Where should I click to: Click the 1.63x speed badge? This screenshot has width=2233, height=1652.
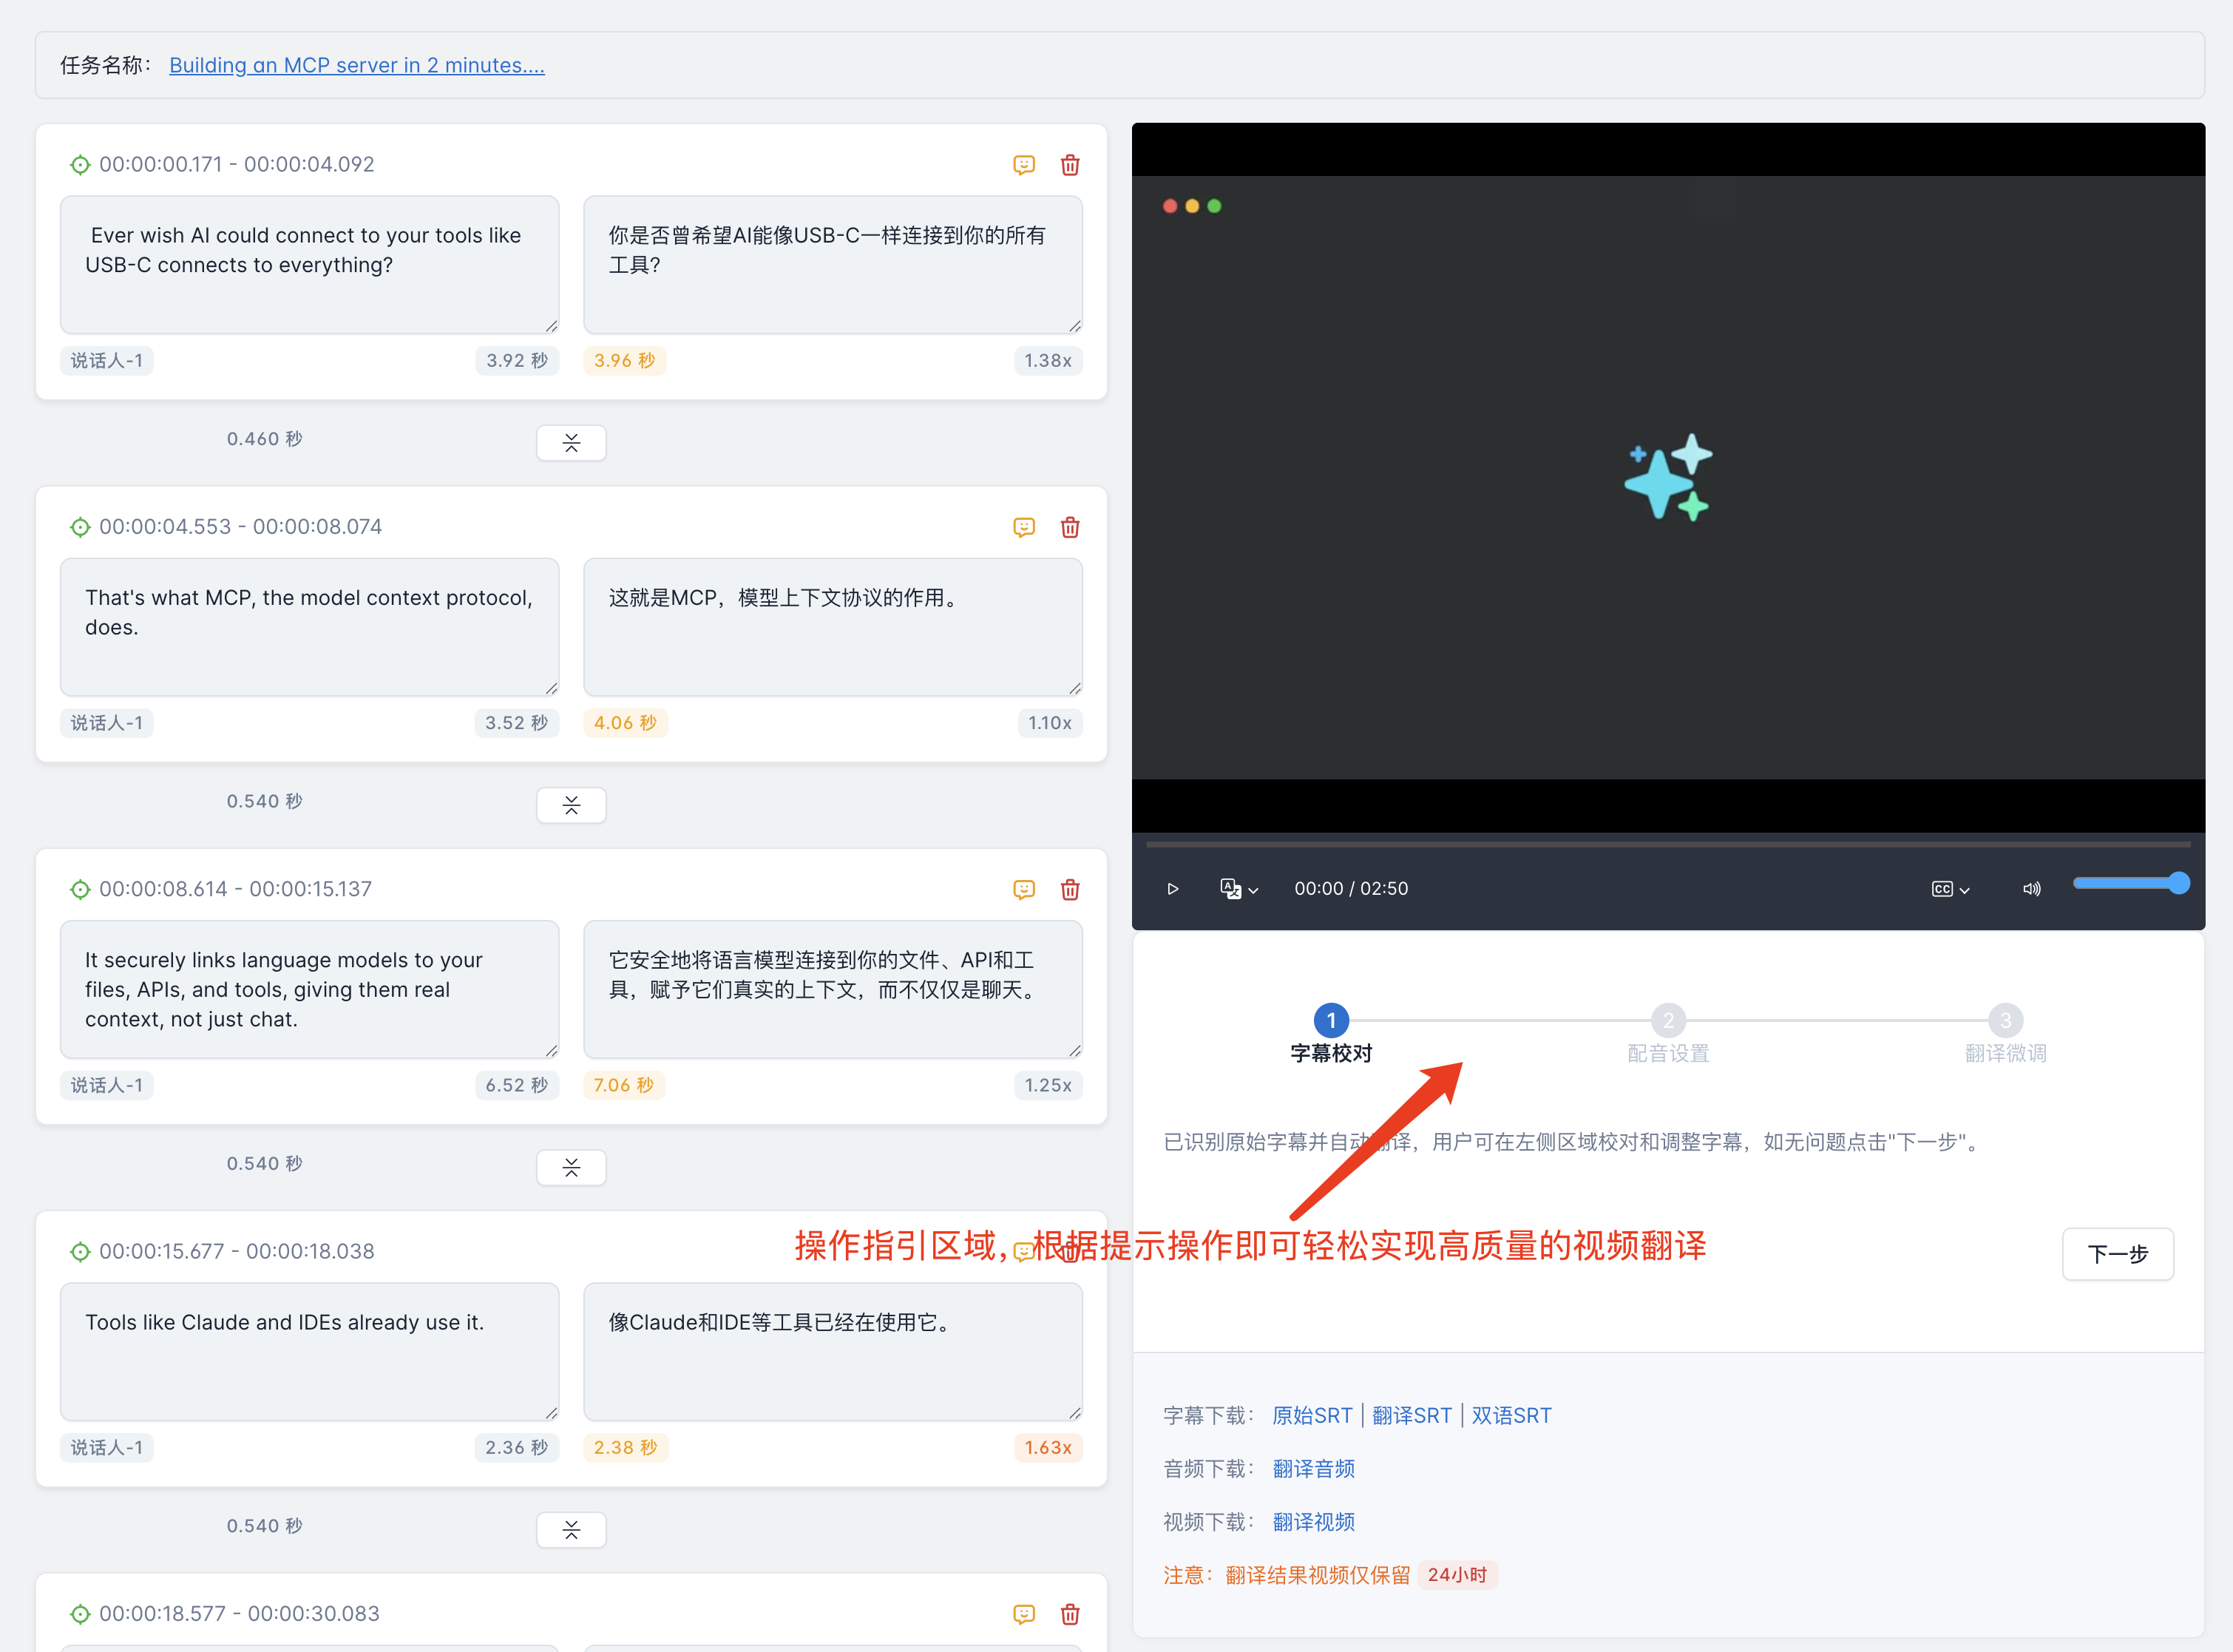coord(1047,1447)
